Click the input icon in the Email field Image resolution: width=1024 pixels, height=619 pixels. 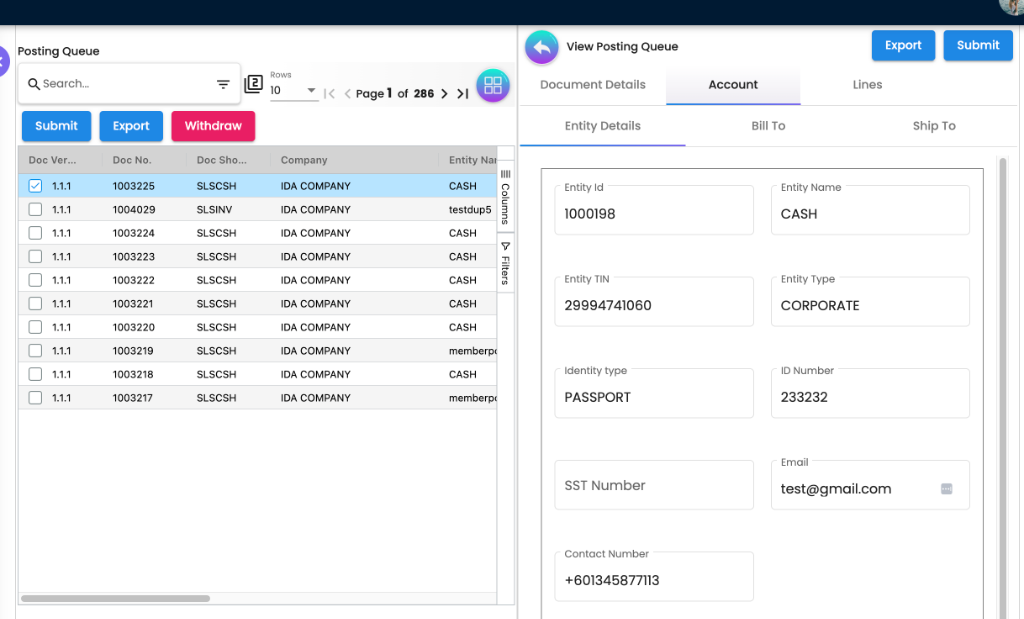click(946, 490)
